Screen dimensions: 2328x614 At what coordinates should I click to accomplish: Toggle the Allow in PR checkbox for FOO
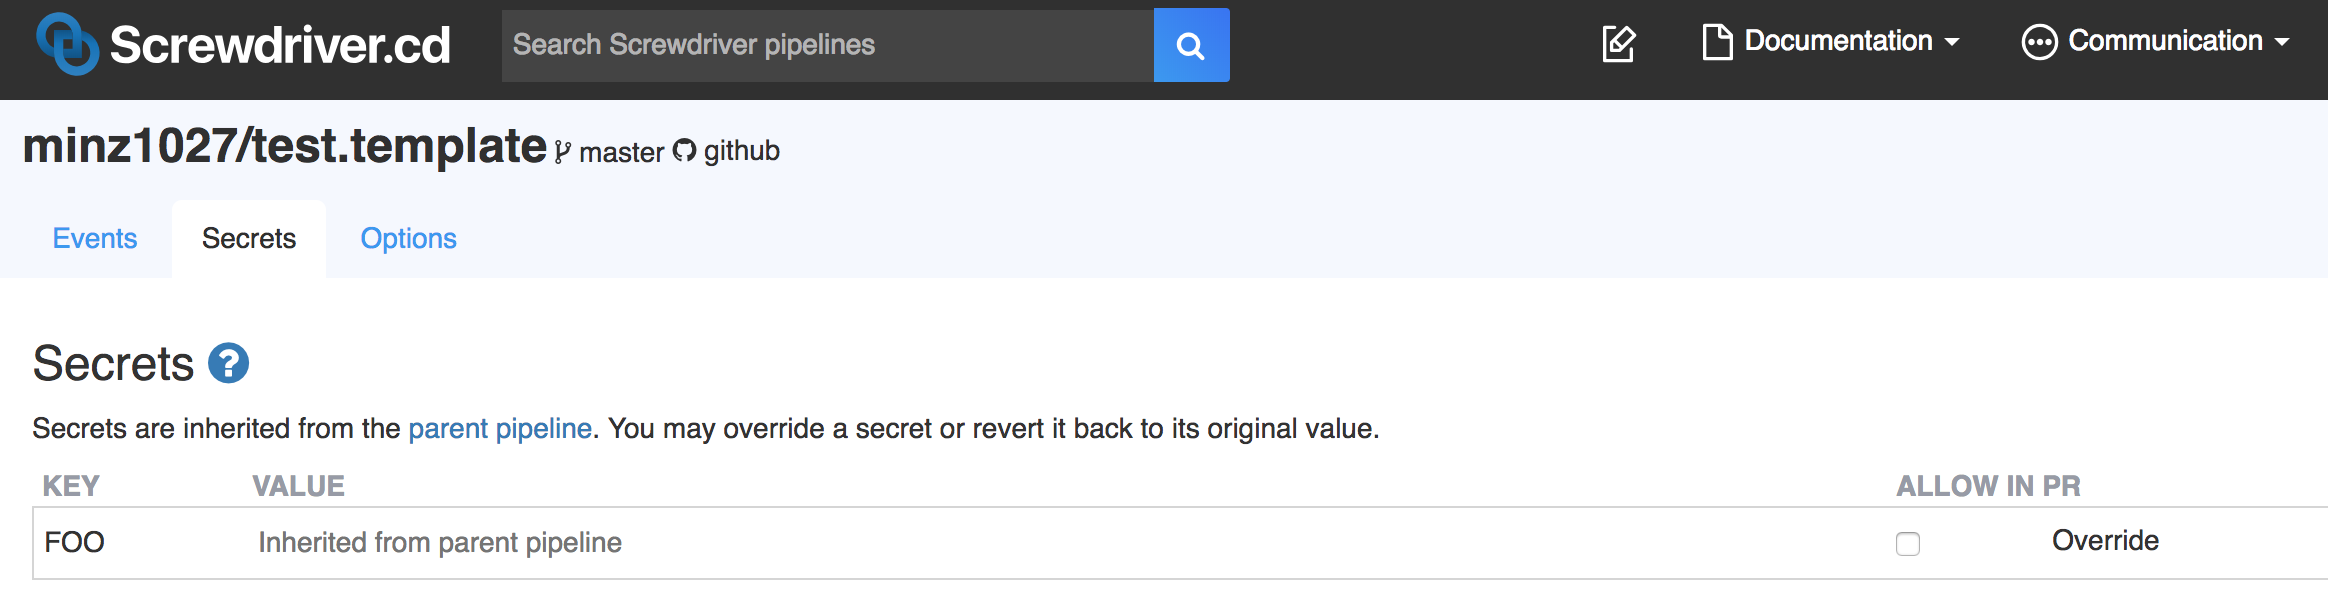1908,544
